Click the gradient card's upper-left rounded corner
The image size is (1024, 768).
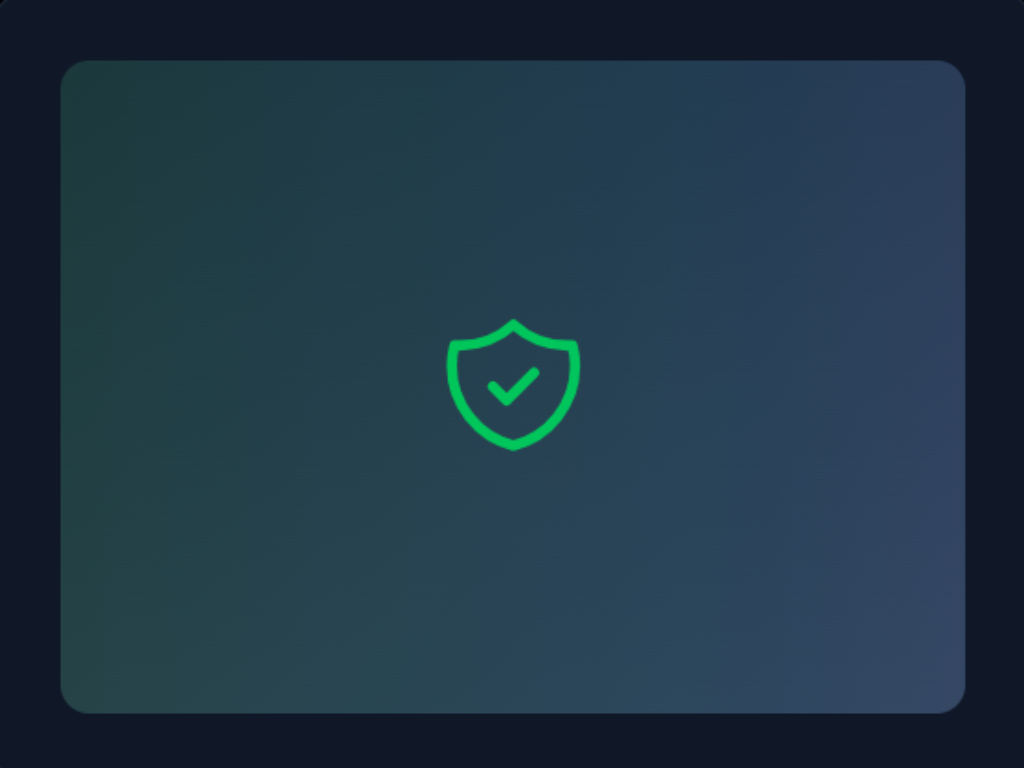click(72, 72)
